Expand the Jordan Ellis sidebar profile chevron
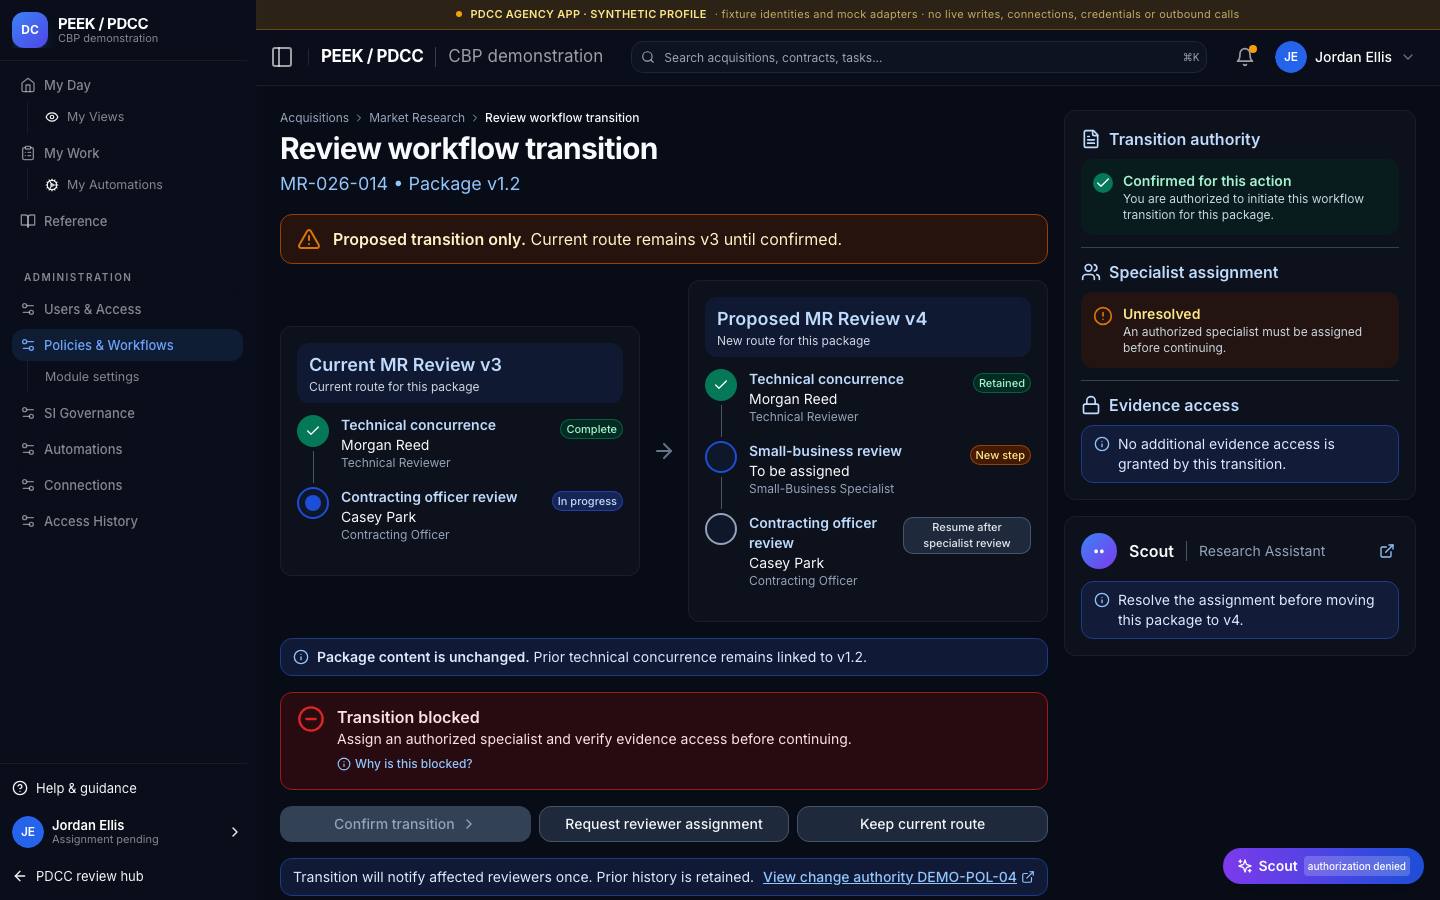Image resolution: width=1440 pixels, height=900 pixels. point(235,832)
